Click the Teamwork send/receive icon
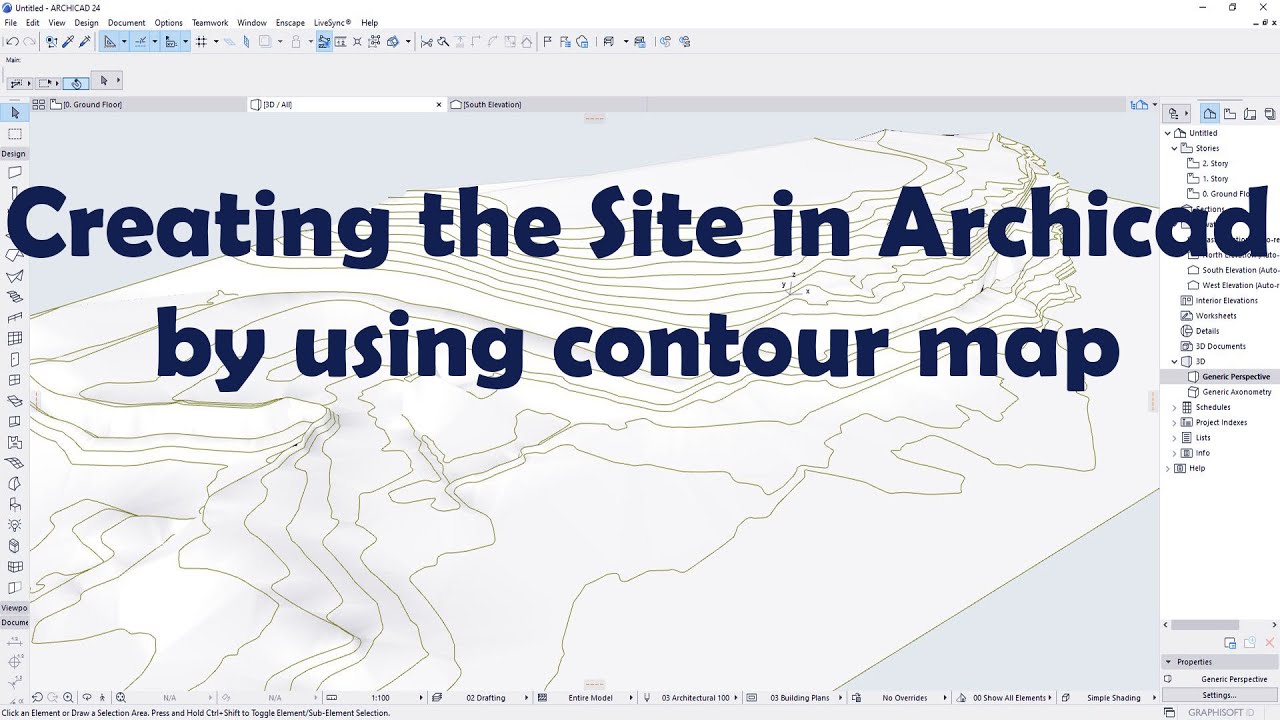 665,42
